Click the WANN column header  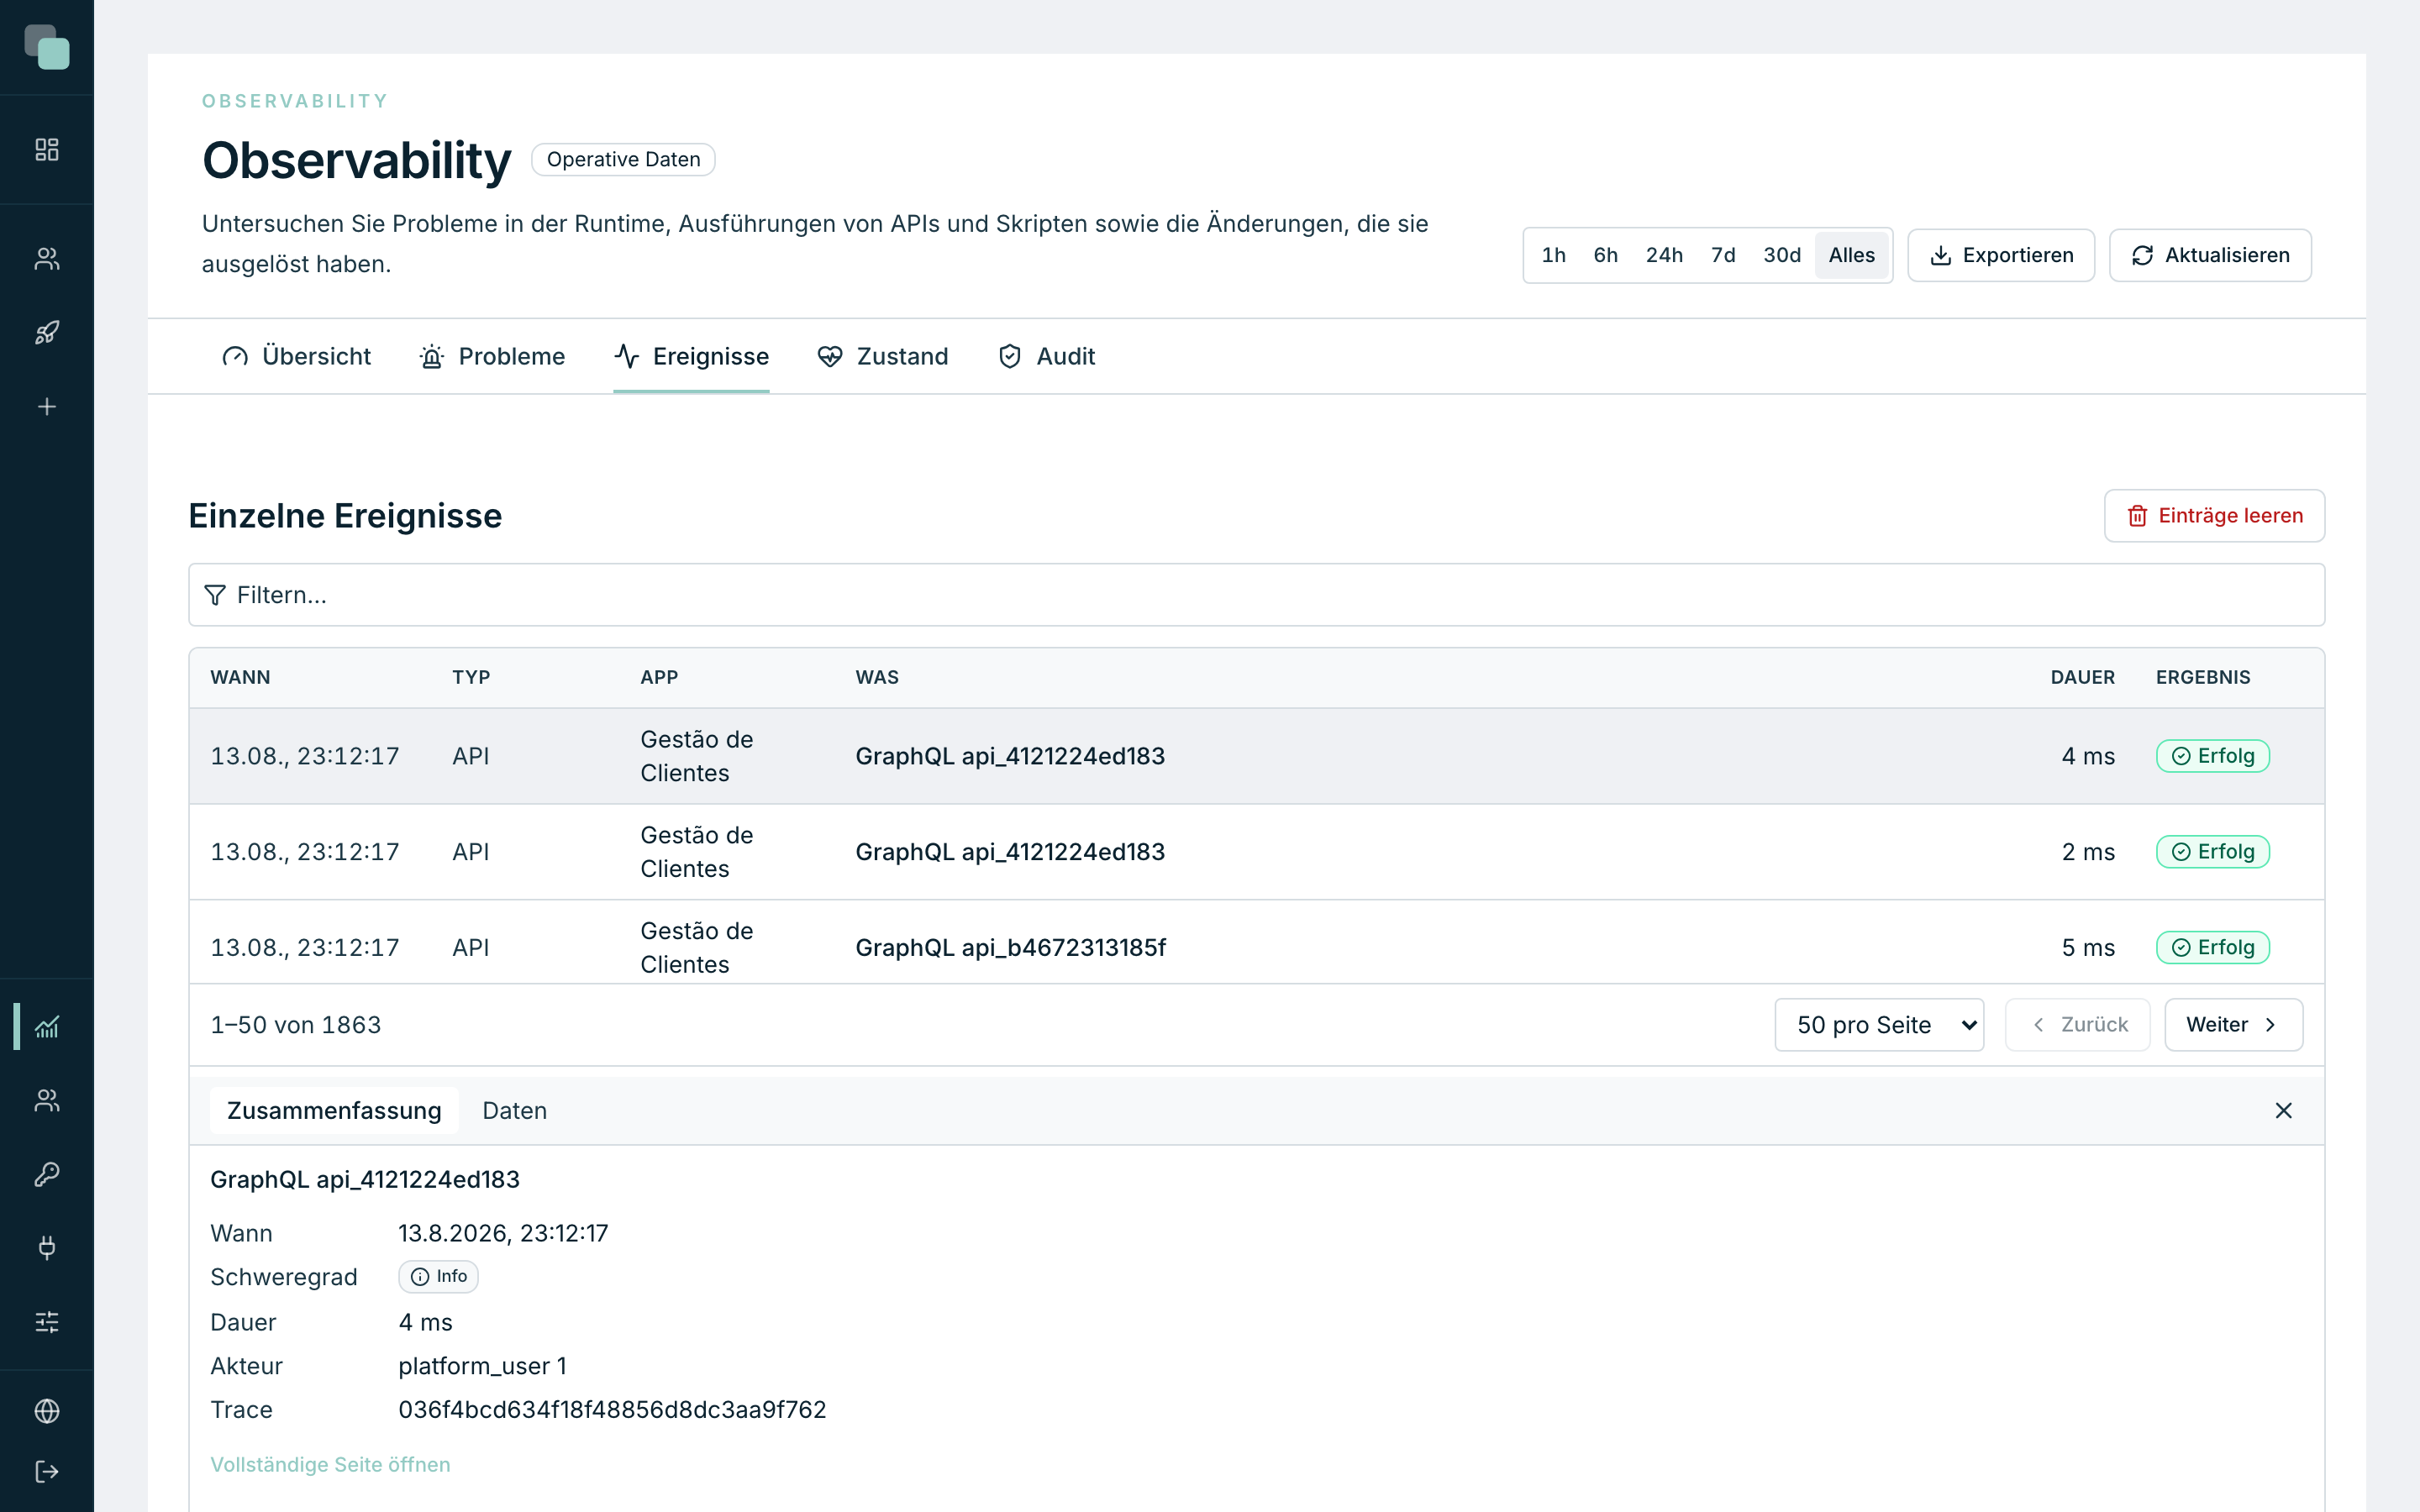240,677
